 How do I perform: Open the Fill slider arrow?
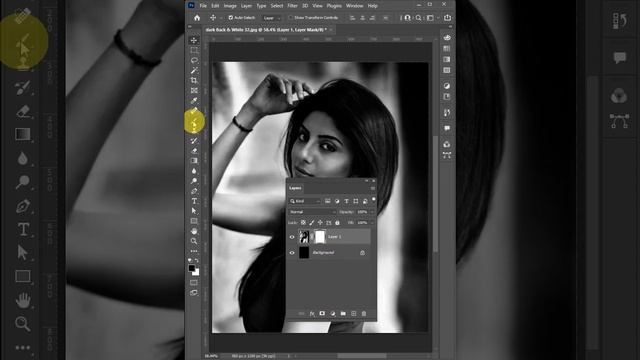371,223
